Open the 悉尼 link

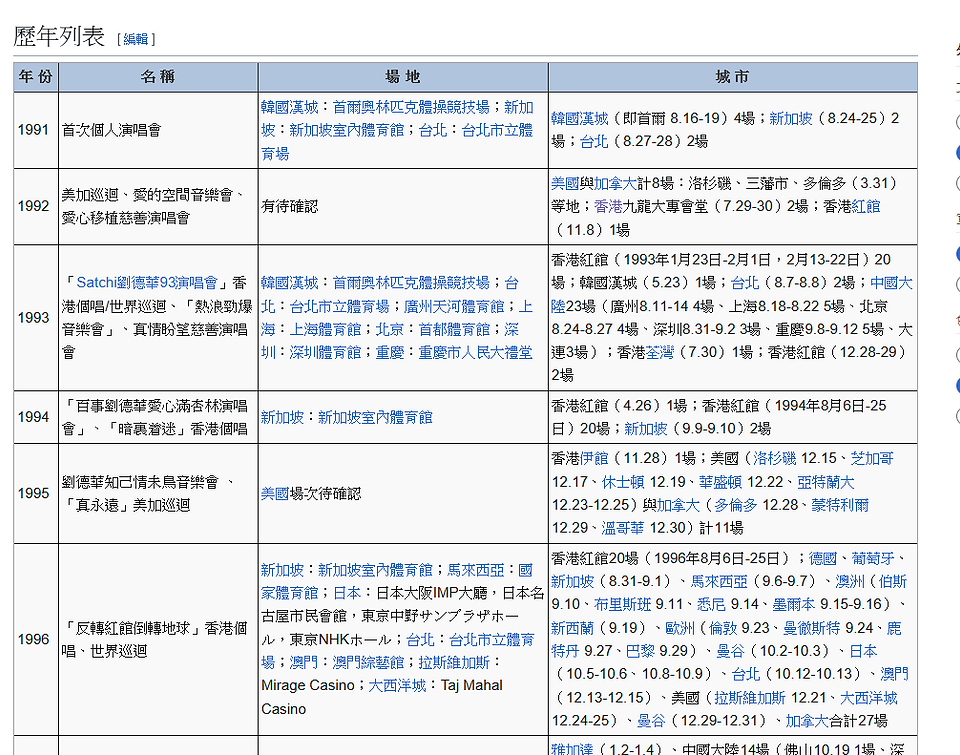tap(711, 604)
